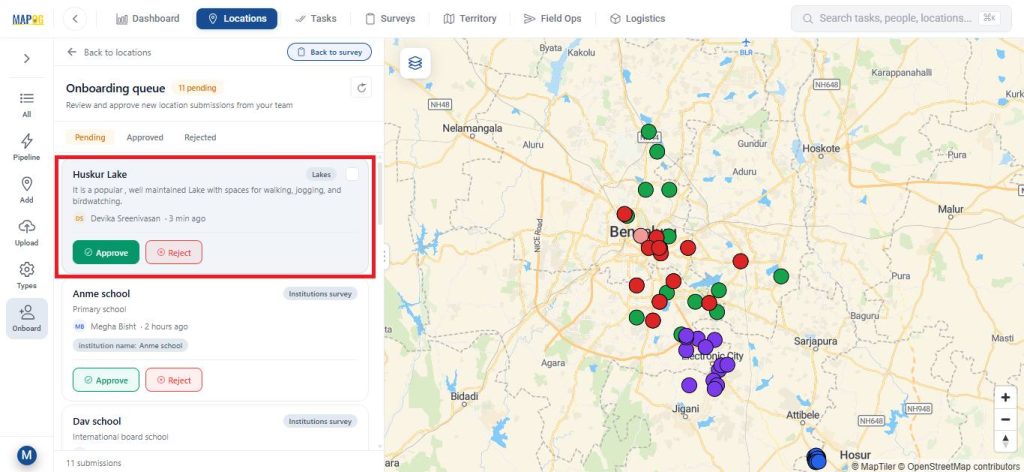Click the green marker west of Pura
Image resolution: width=1024 pixels, height=472 pixels.
781,276
